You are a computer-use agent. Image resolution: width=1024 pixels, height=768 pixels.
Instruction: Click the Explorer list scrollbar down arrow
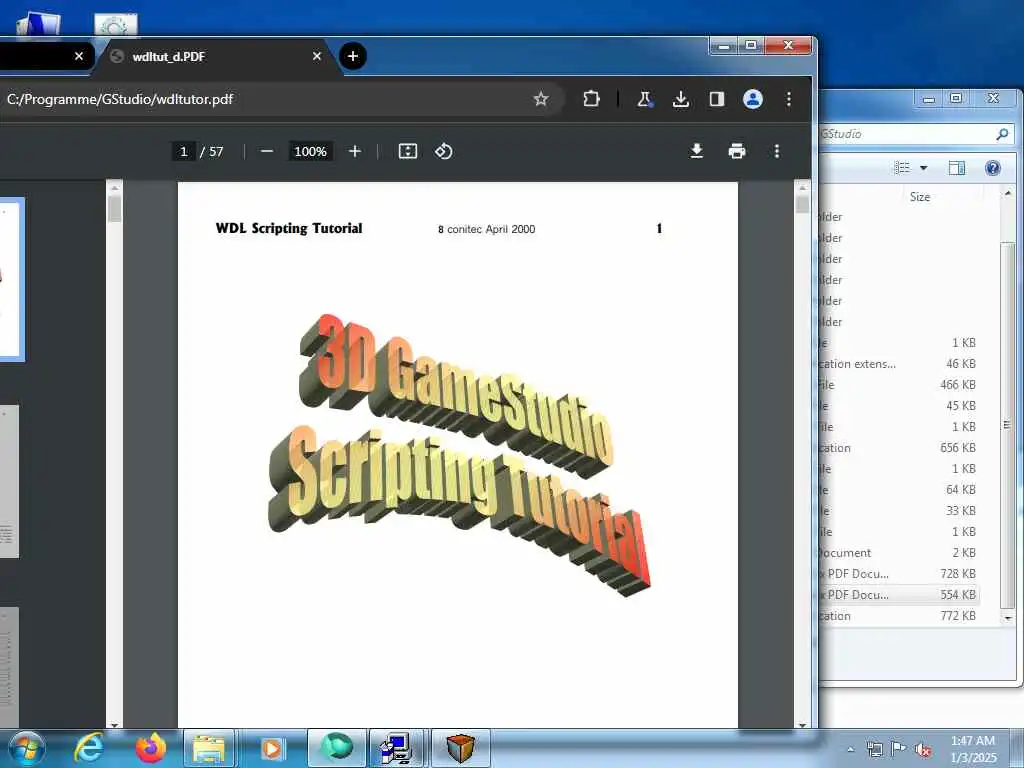(x=1008, y=618)
